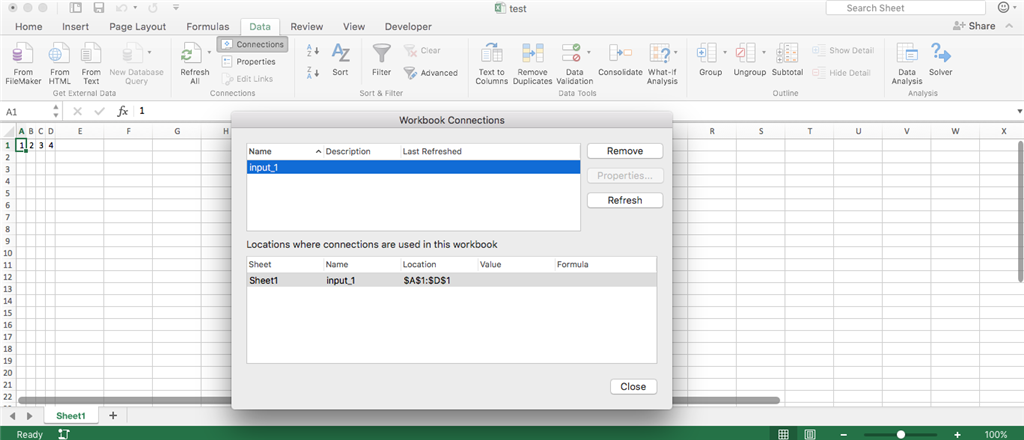This screenshot has width=1024, height=440.
Task: Click Undo in title bar
Action: click(123, 8)
